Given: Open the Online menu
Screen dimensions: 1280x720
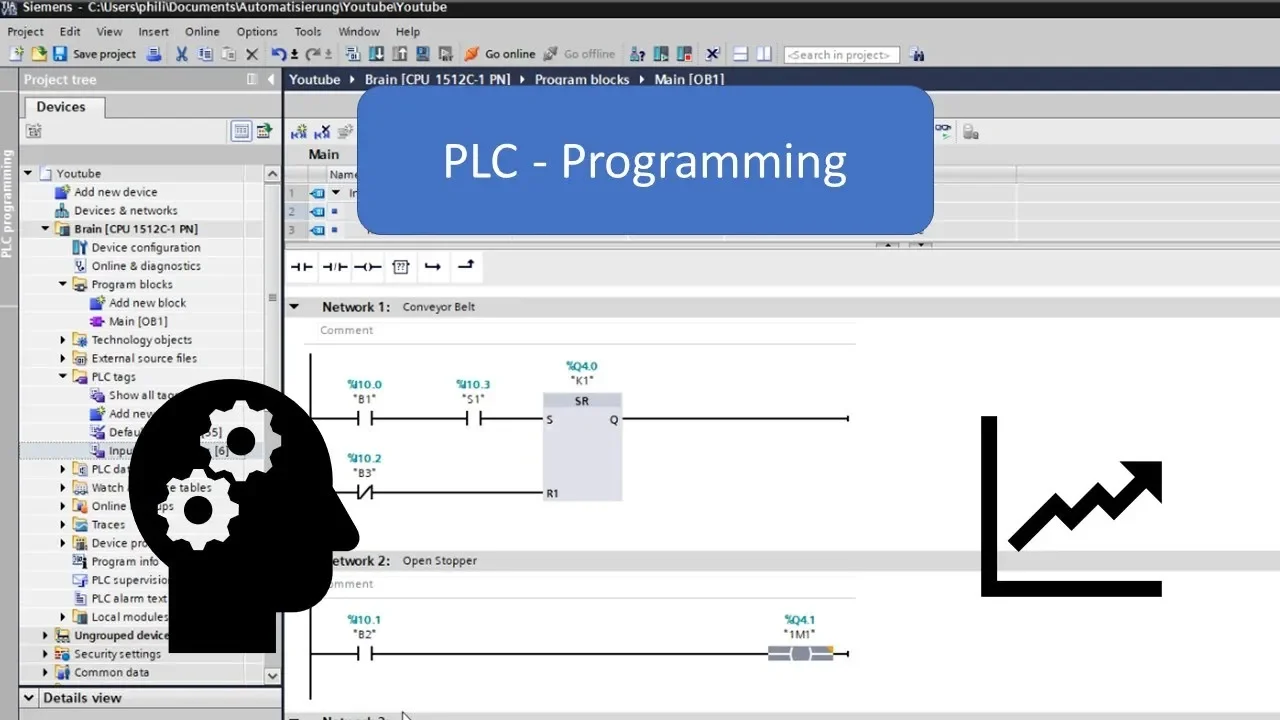Looking at the screenshot, I should pos(202,31).
